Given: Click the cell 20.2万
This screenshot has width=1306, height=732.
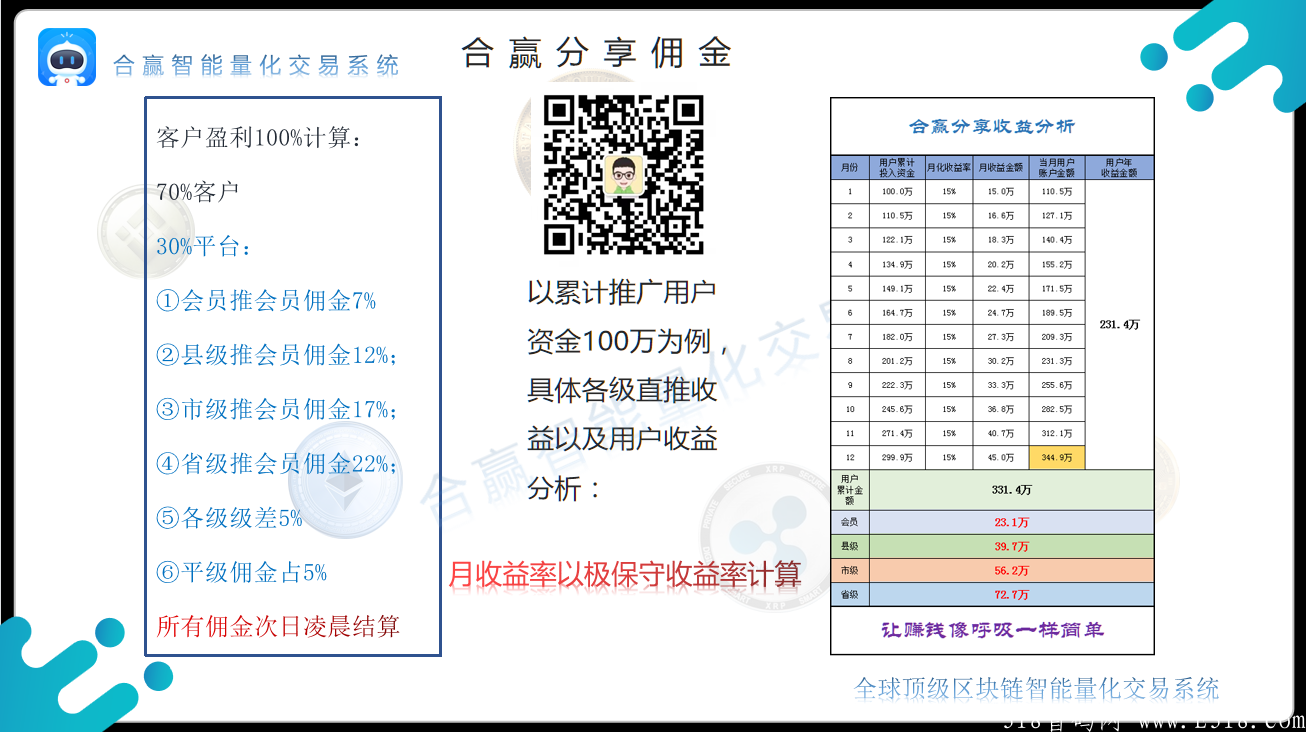Looking at the screenshot, I should tap(1001, 265).
